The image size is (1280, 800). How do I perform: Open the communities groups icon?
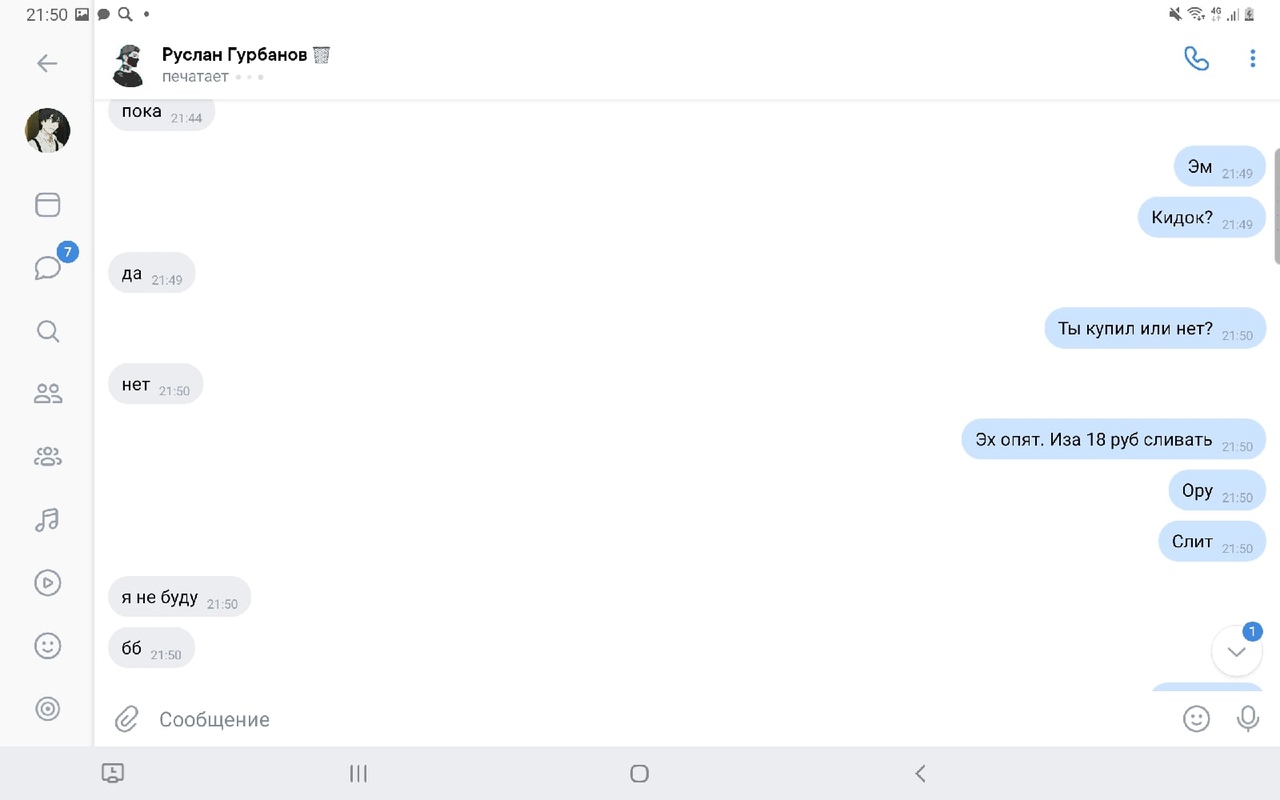(x=47, y=457)
